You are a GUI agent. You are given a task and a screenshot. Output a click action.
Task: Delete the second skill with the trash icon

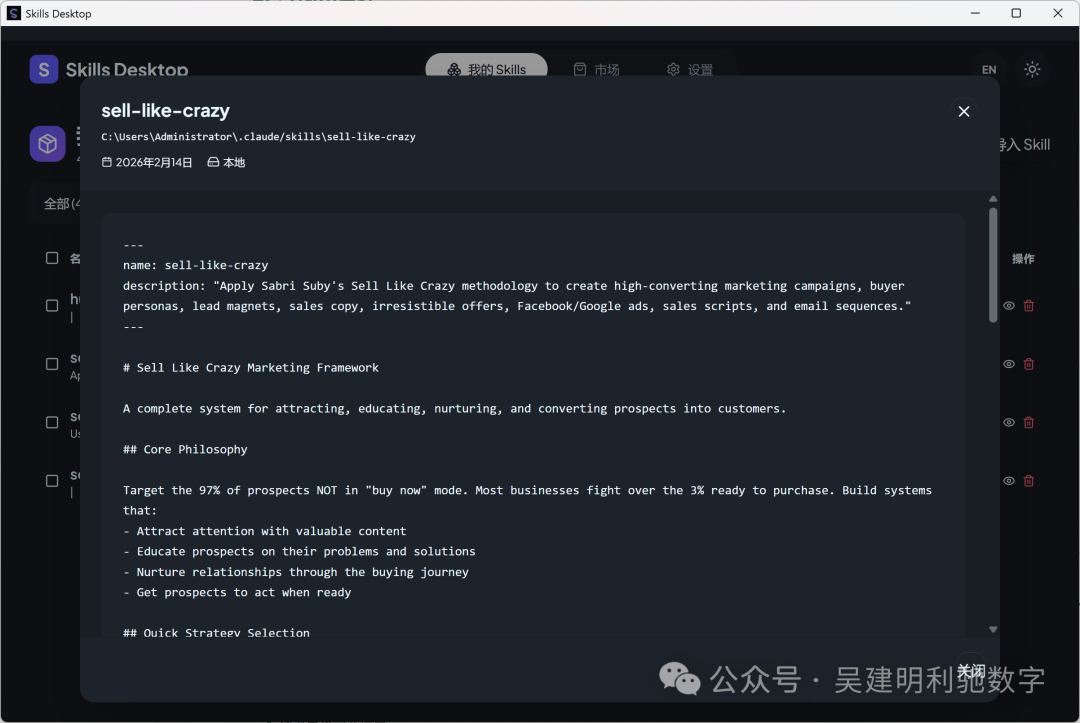[x=1028, y=364]
